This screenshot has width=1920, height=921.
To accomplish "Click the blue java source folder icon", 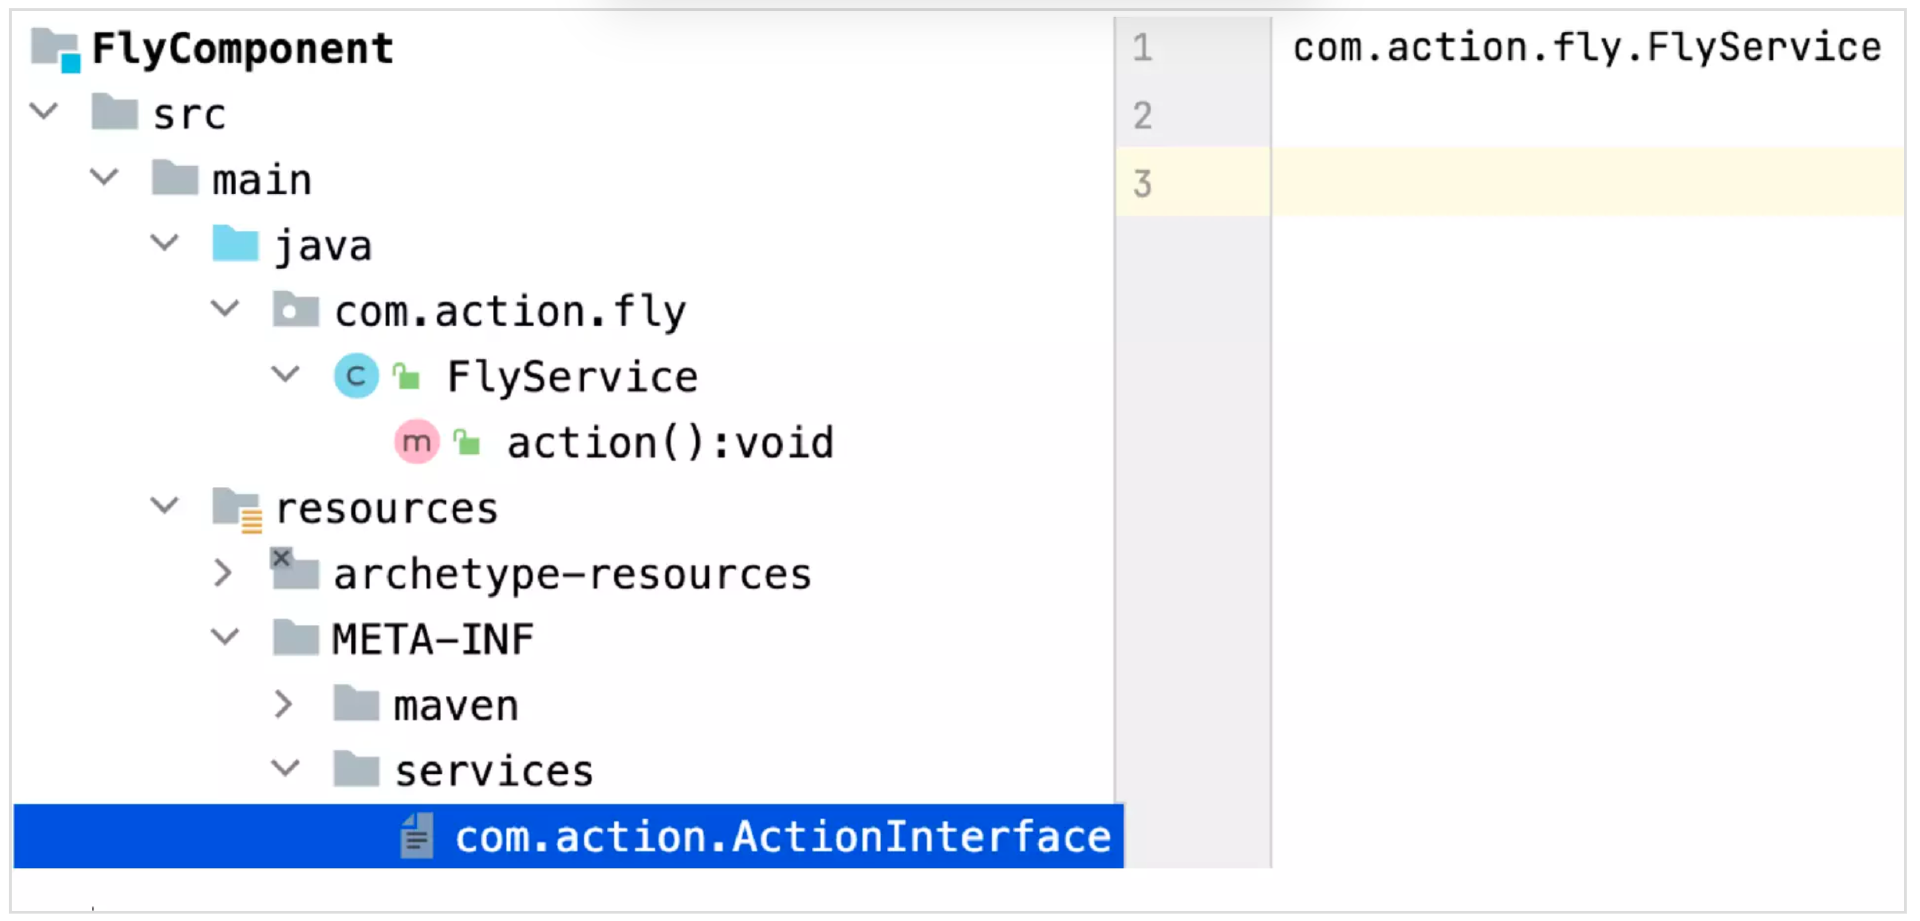I will 236,244.
